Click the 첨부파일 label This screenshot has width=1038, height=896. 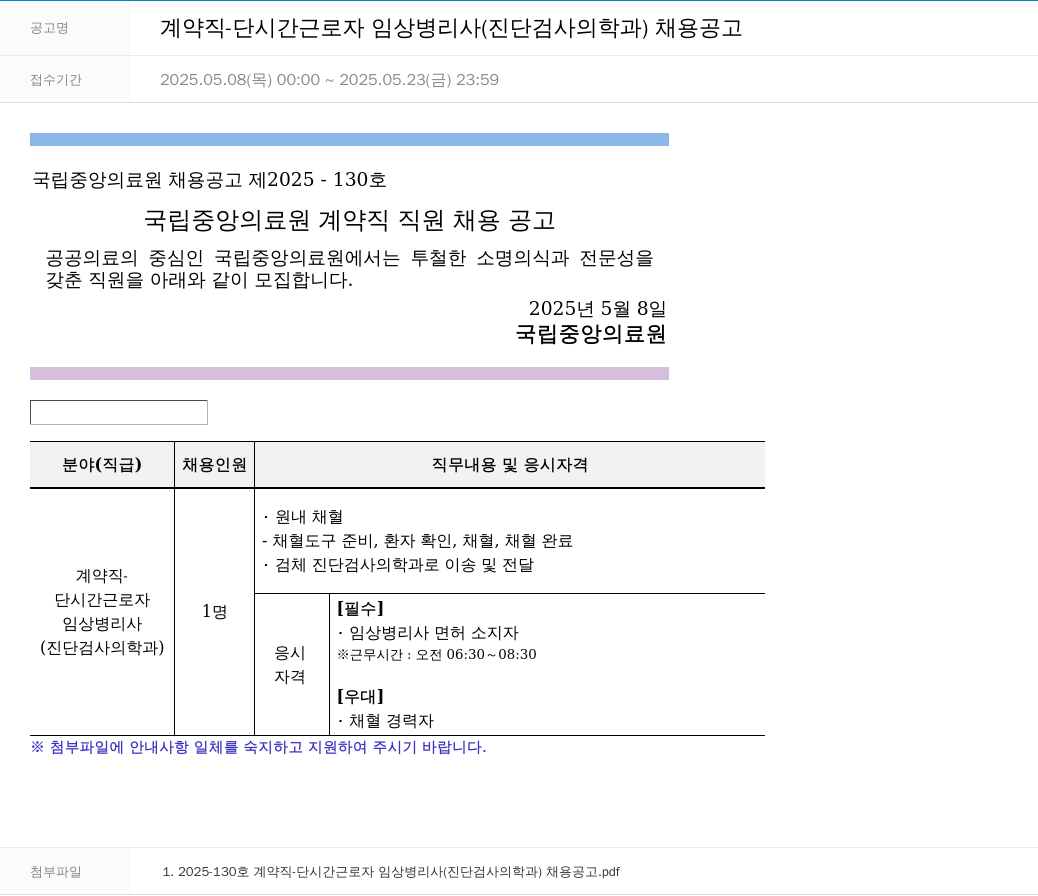56,871
